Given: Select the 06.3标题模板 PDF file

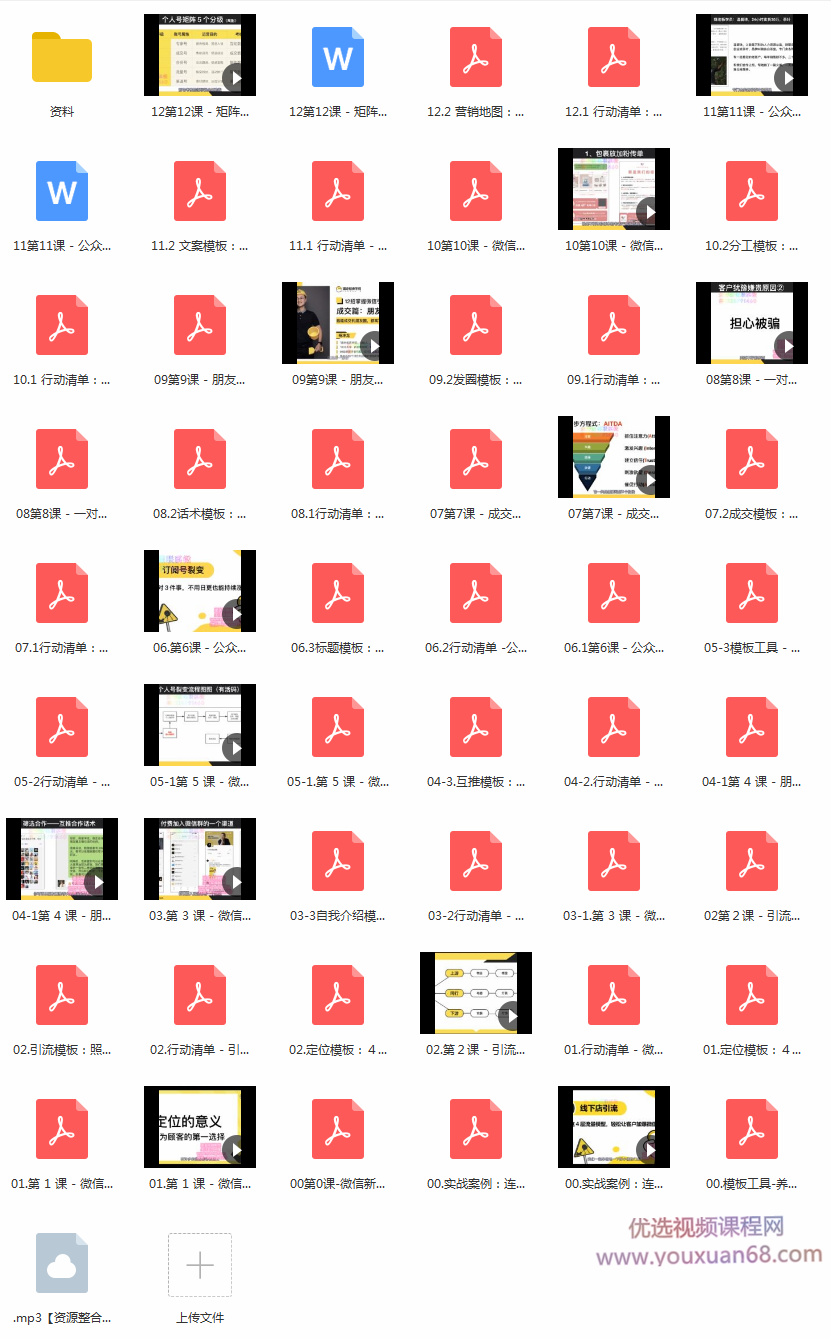Looking at the screenshot, I should [338, 593].
